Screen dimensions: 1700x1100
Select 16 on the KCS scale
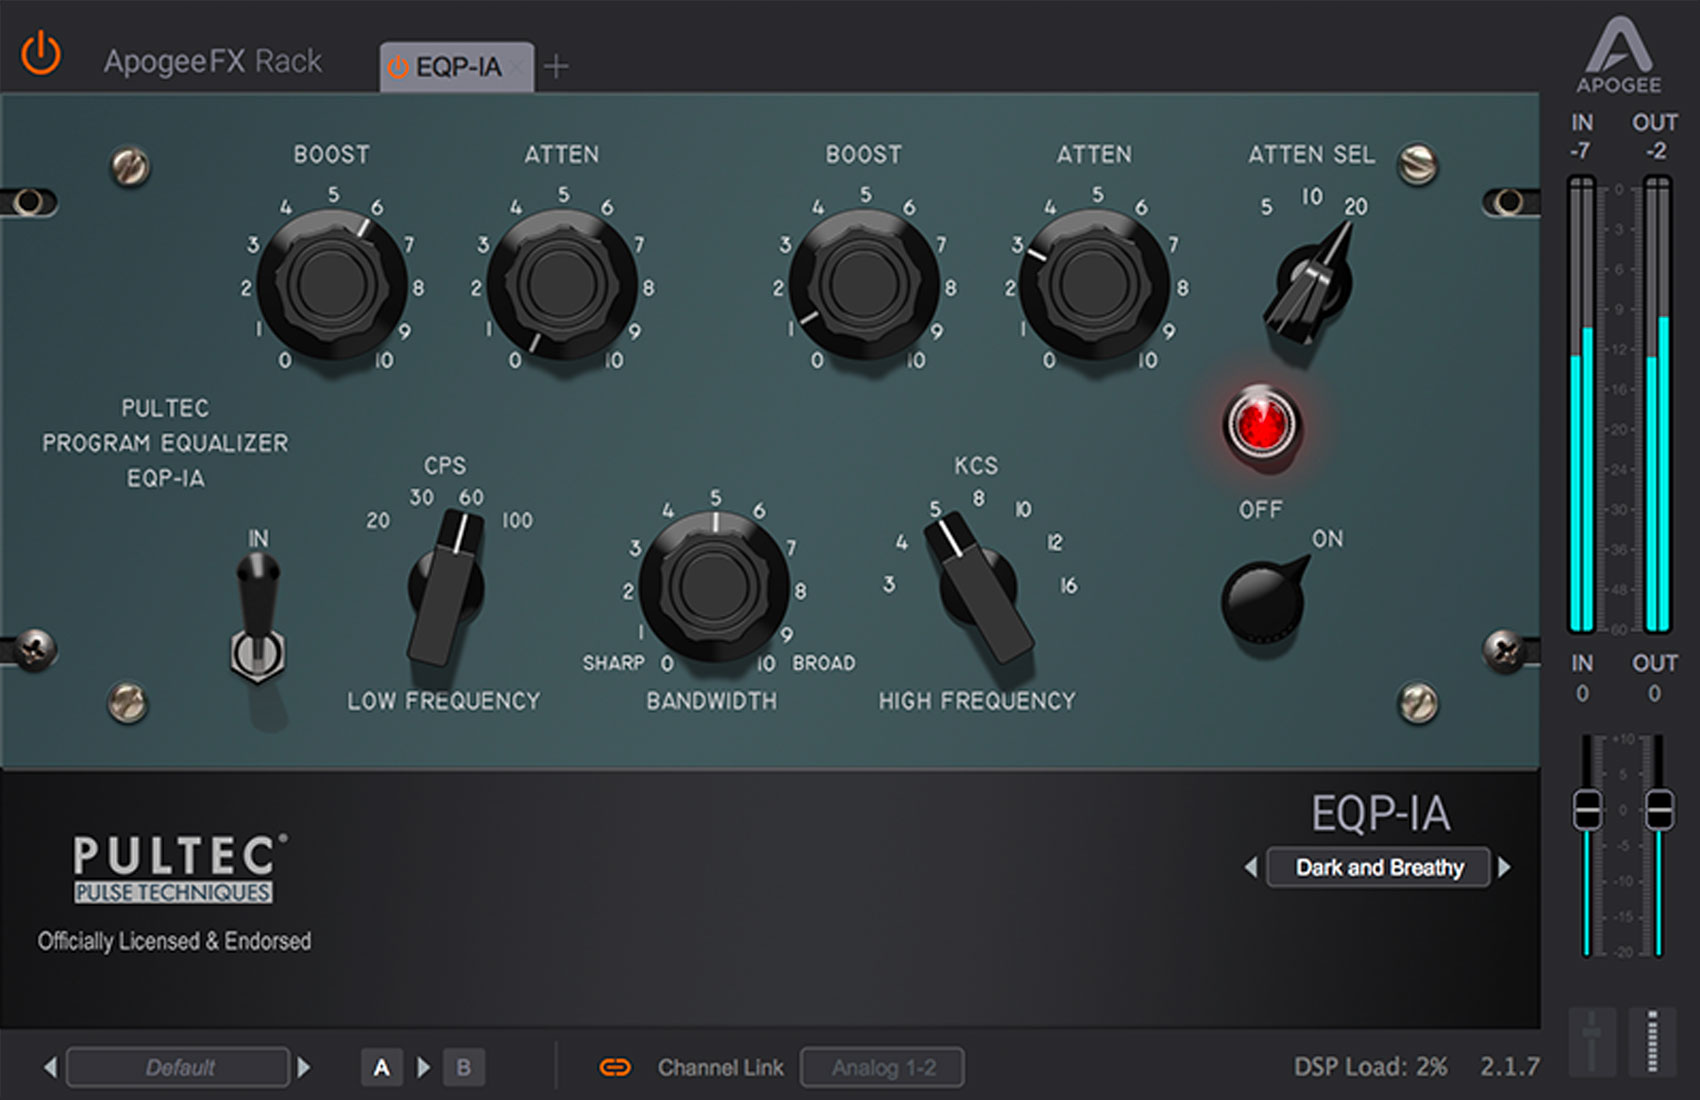pyautogui.click(x=1069, y=585)
